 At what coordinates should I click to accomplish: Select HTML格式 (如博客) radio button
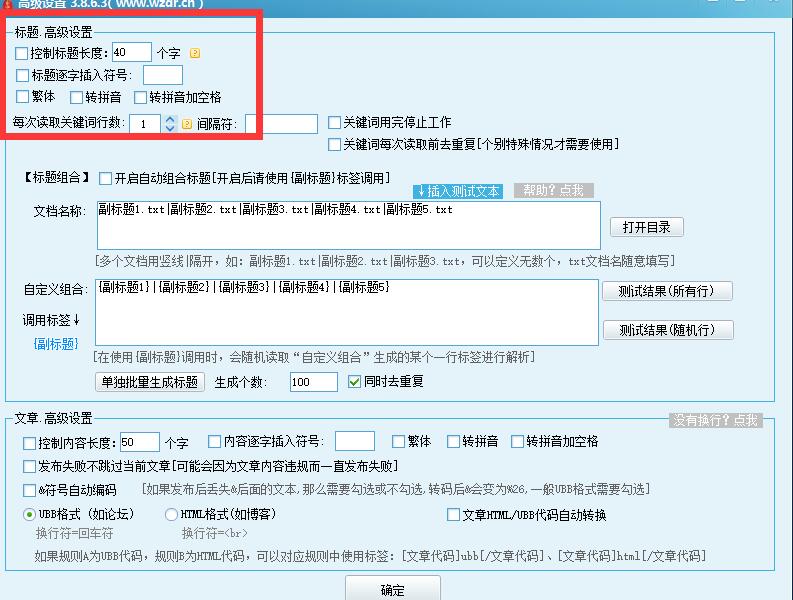171,515
